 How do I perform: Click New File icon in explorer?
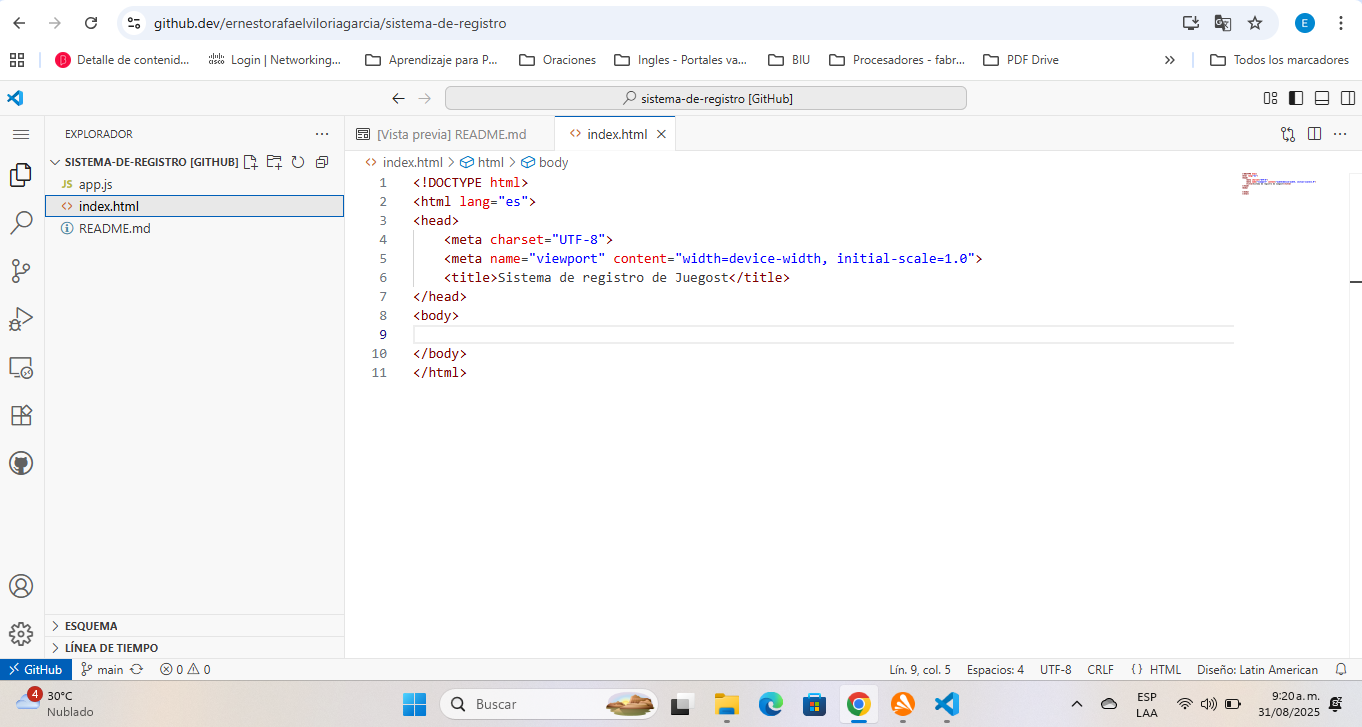pos(250,162)
